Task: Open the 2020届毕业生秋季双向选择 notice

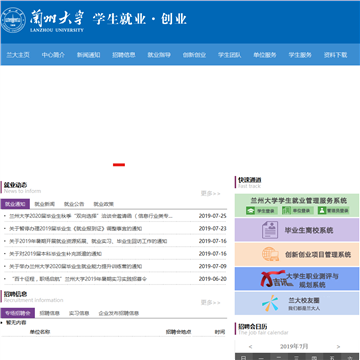Action: [x=91, y=216]
